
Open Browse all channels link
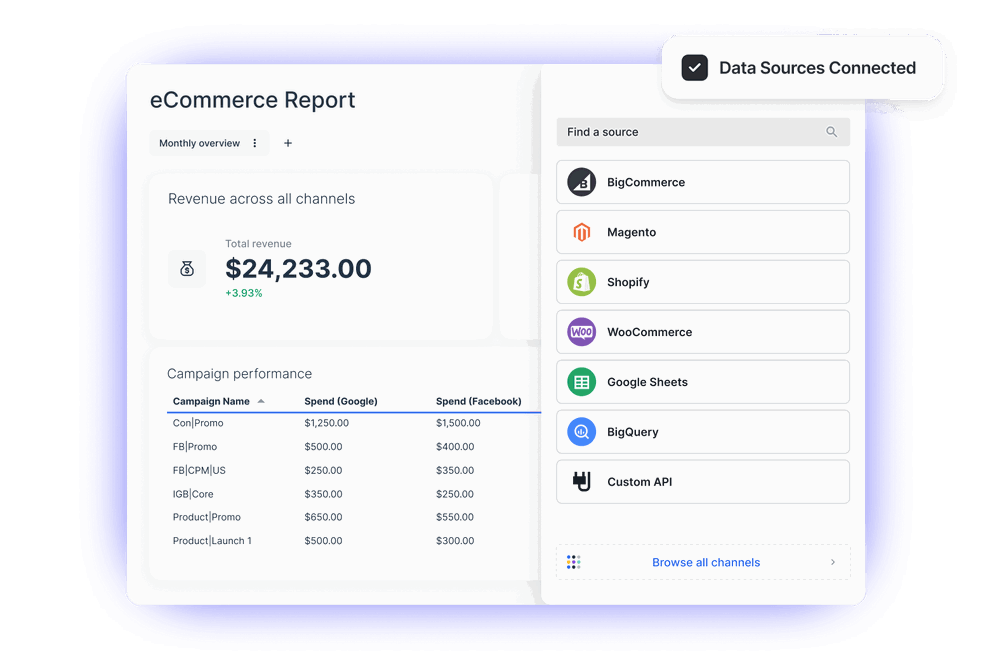706,562
